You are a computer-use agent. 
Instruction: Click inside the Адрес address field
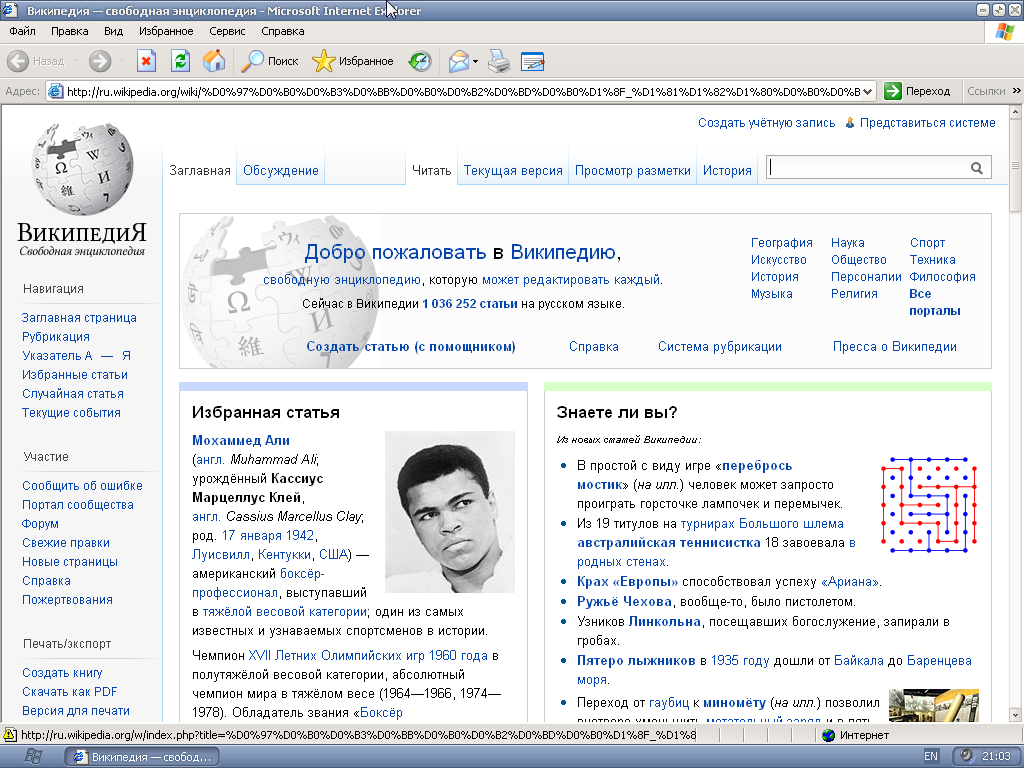pos(400,90)
